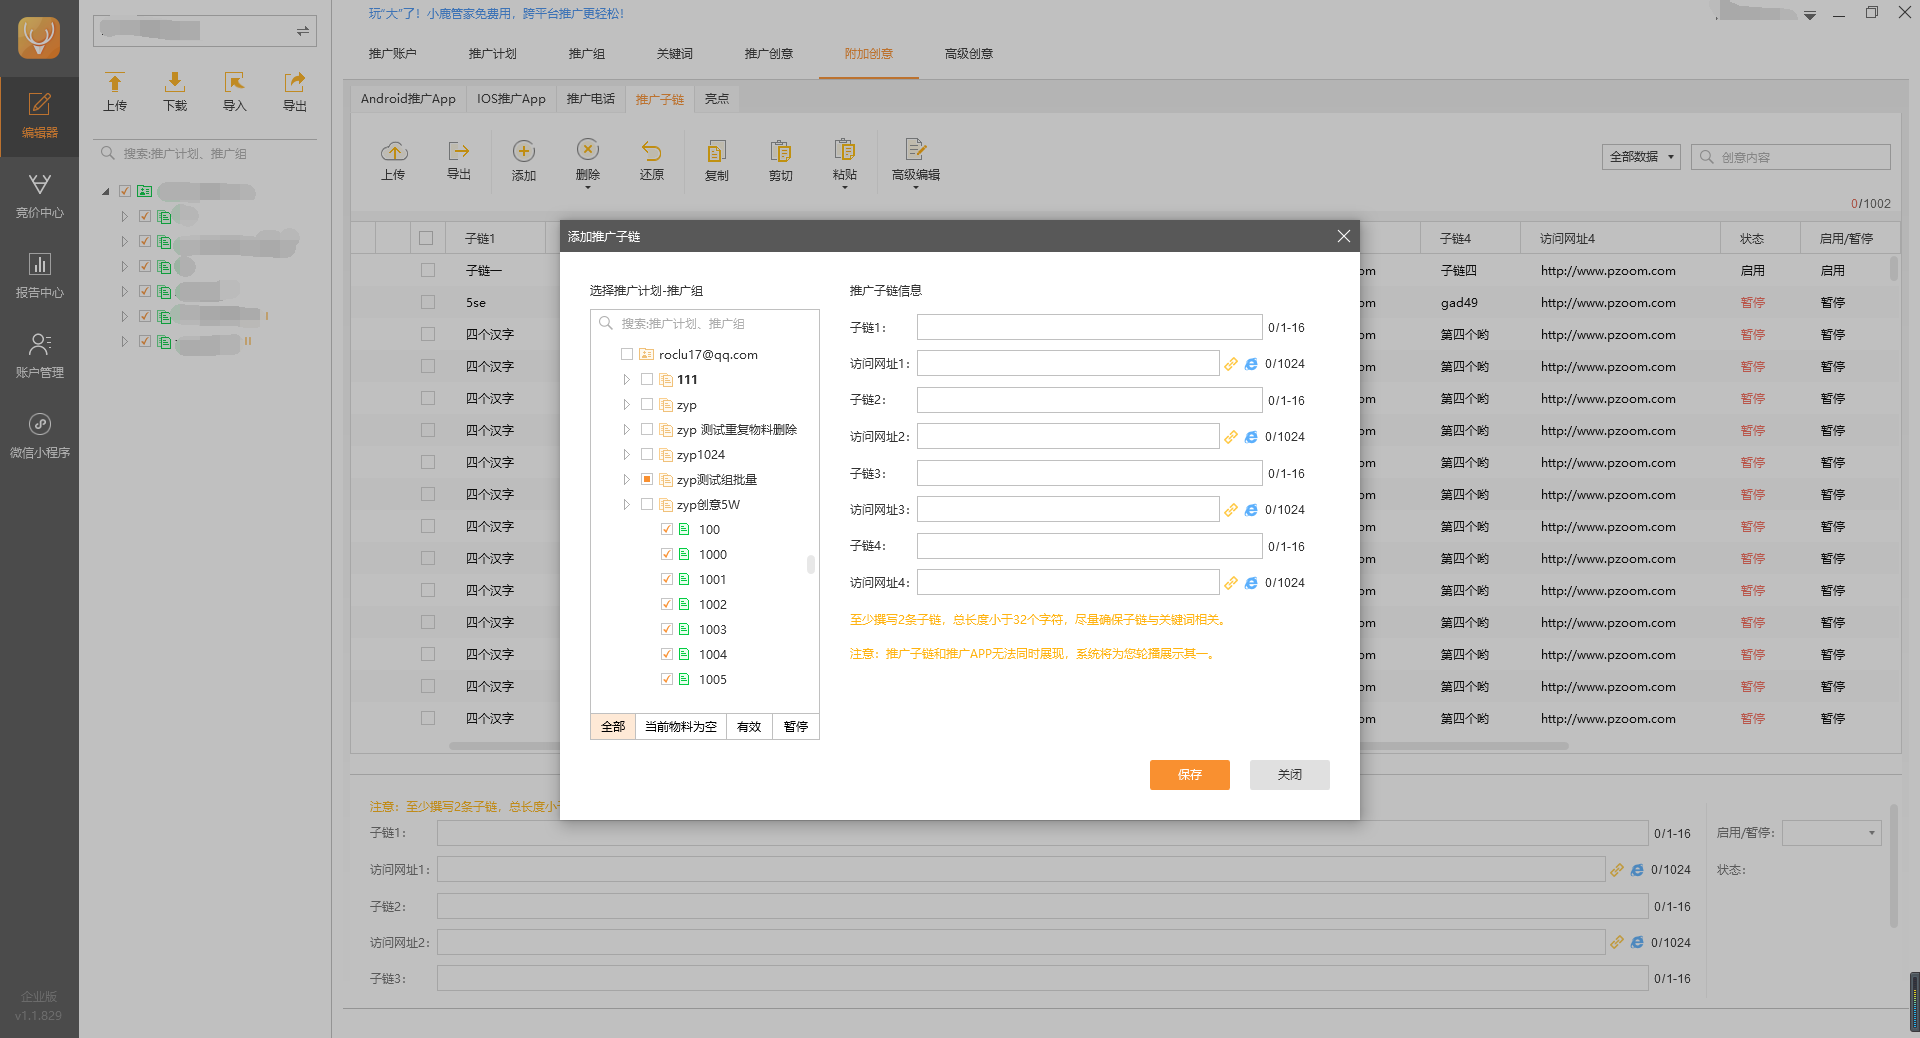Screen dimensions: 1920x1038
Task: Open the 推广电话 sub-tab
Action: coord(591,99)
